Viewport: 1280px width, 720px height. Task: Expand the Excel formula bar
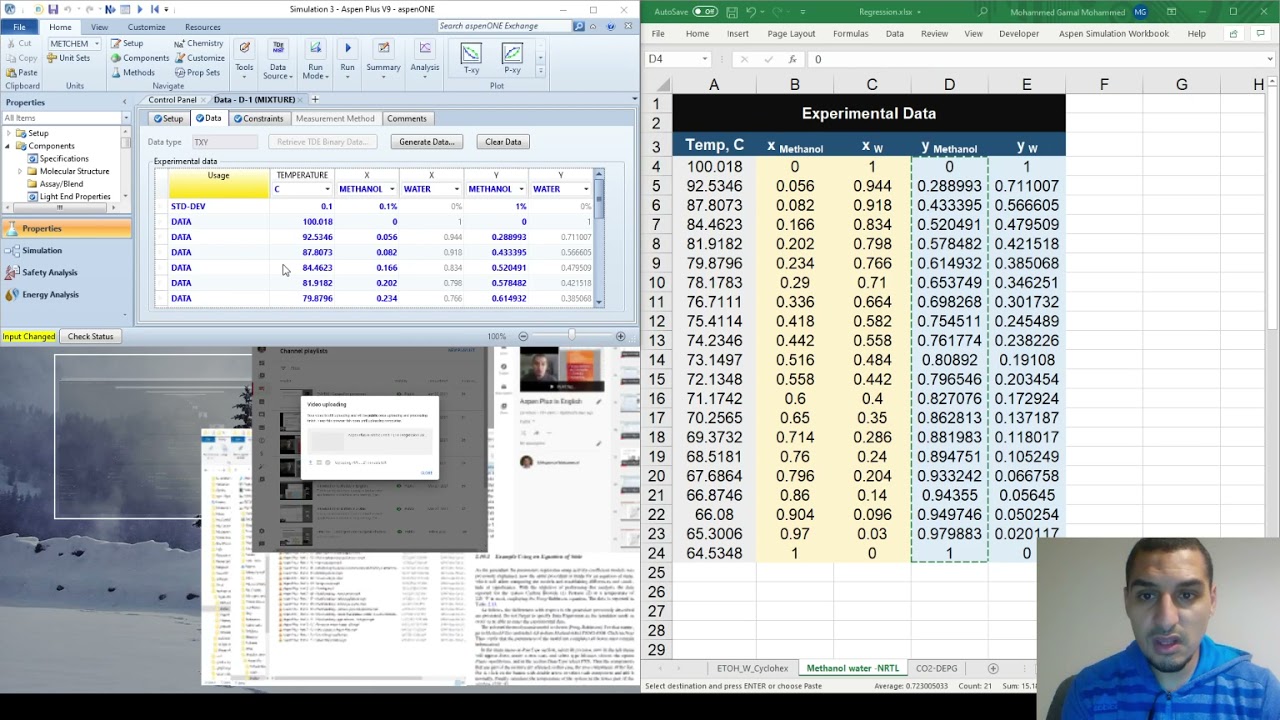click(x=1270, y=59)
